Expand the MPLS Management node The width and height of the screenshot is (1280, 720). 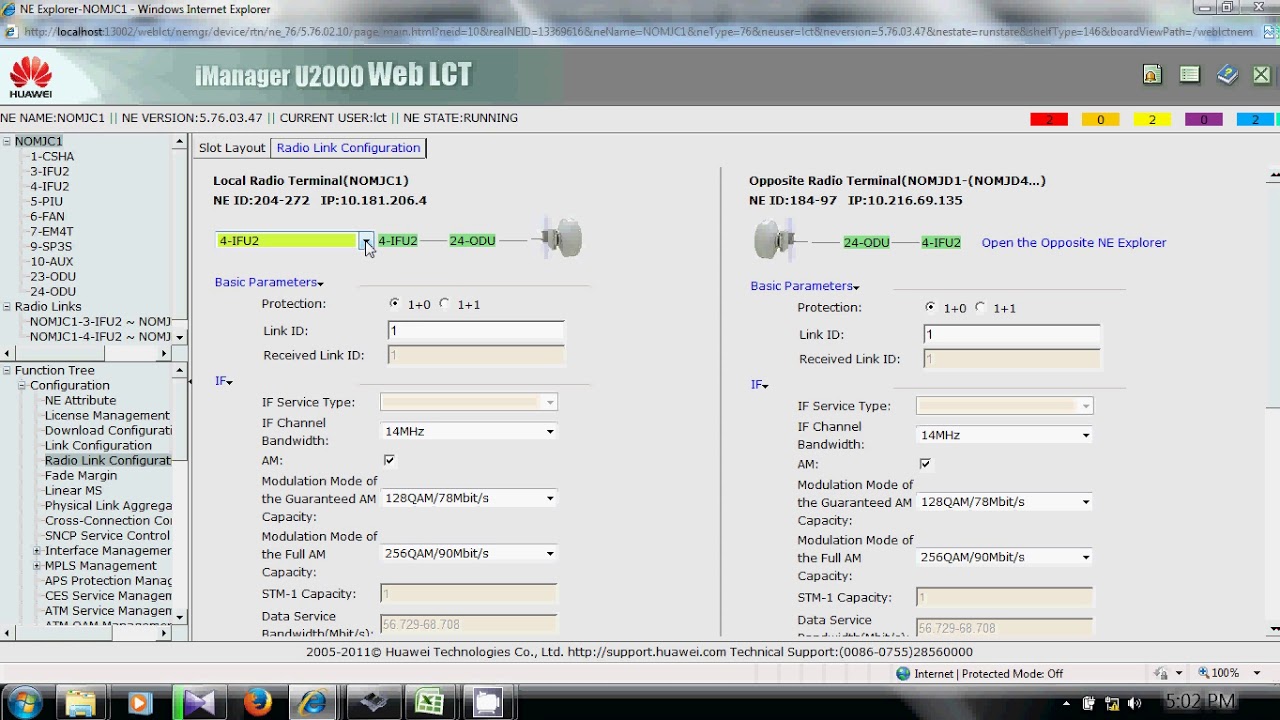click(37, 566)
